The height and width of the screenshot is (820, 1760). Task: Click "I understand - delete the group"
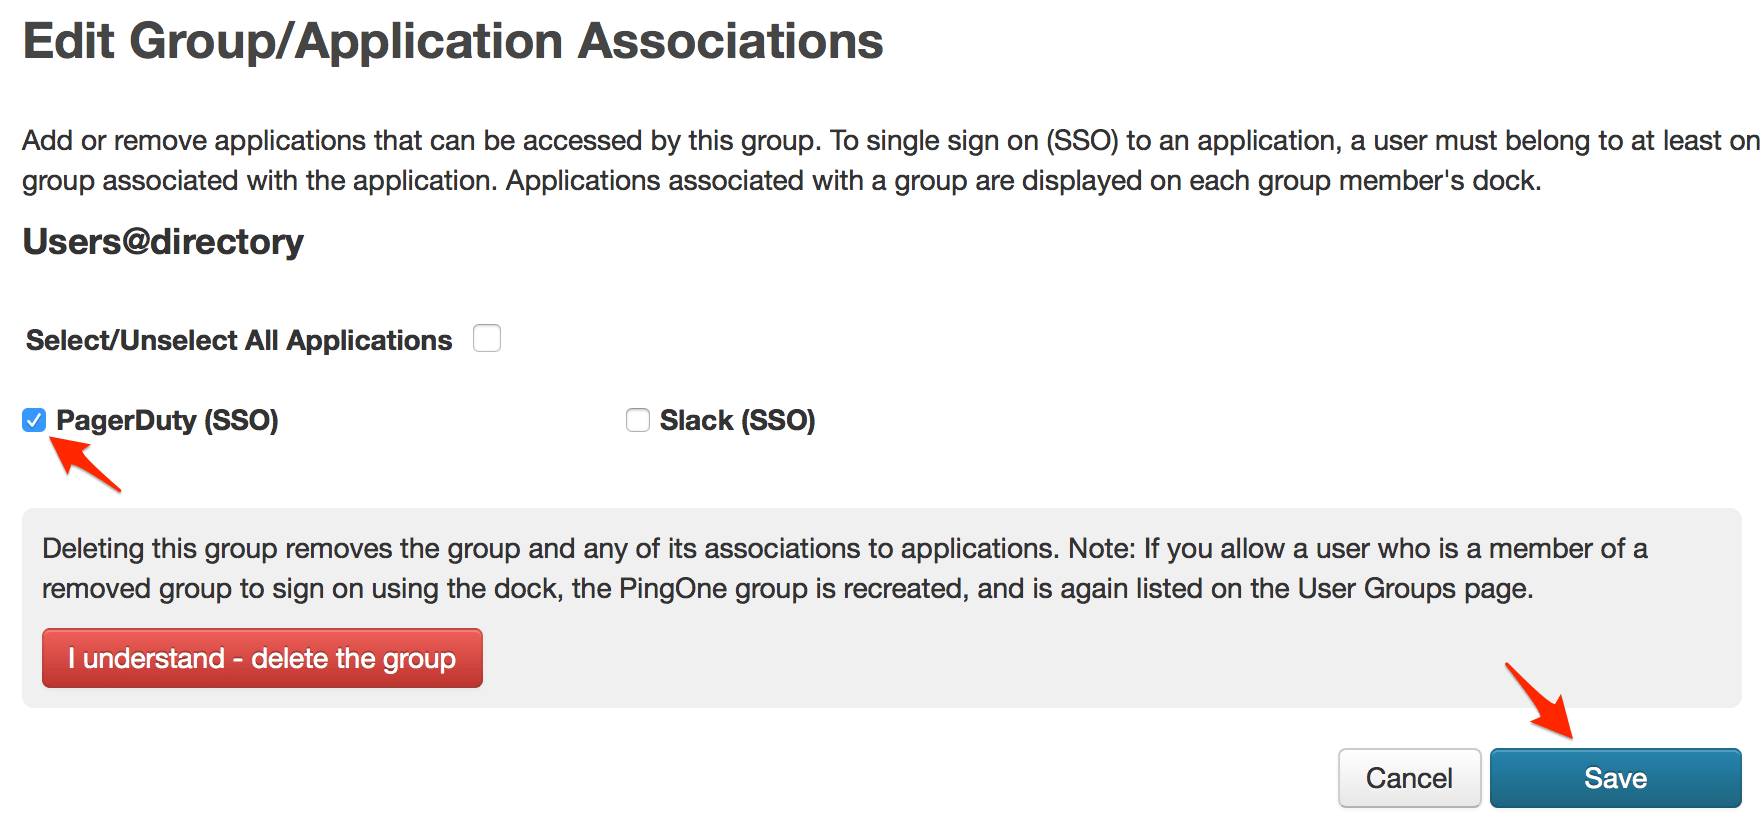(x=262, y=658)
